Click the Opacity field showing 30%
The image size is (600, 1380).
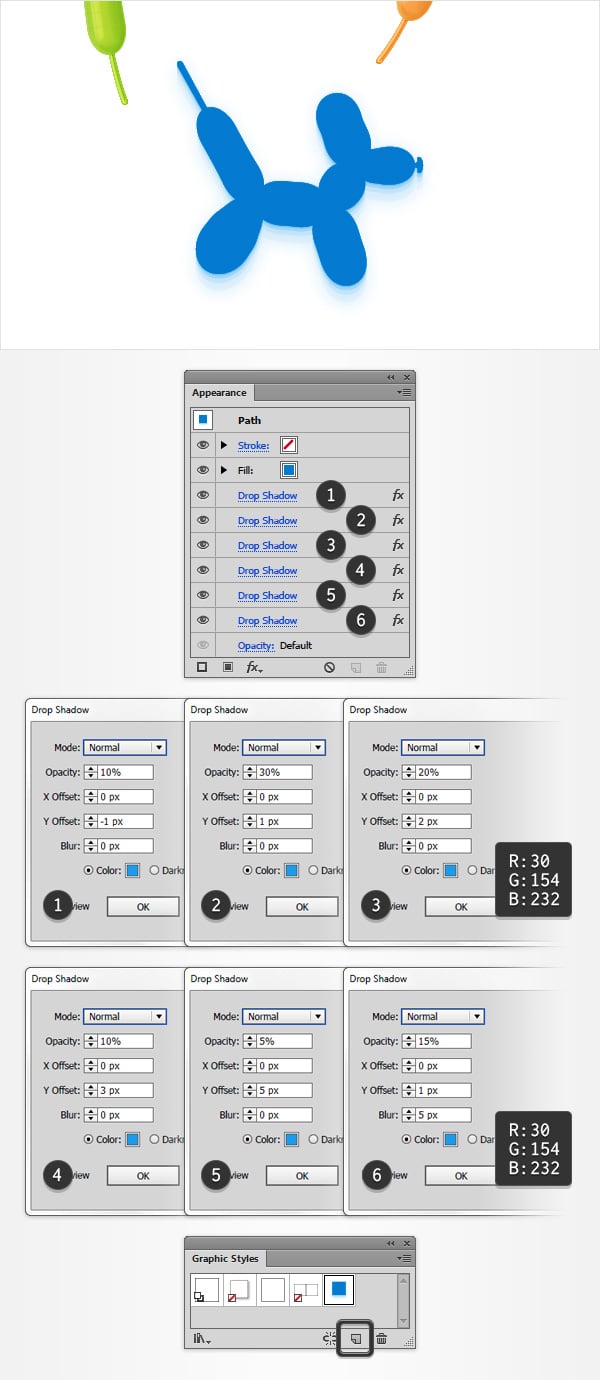pyautogui.click(x=284, y=772)
